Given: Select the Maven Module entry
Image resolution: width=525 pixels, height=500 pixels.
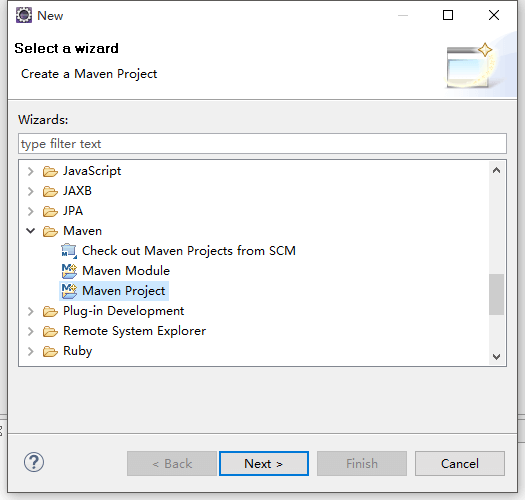Looking at the screenshot, I should [126, 271].
